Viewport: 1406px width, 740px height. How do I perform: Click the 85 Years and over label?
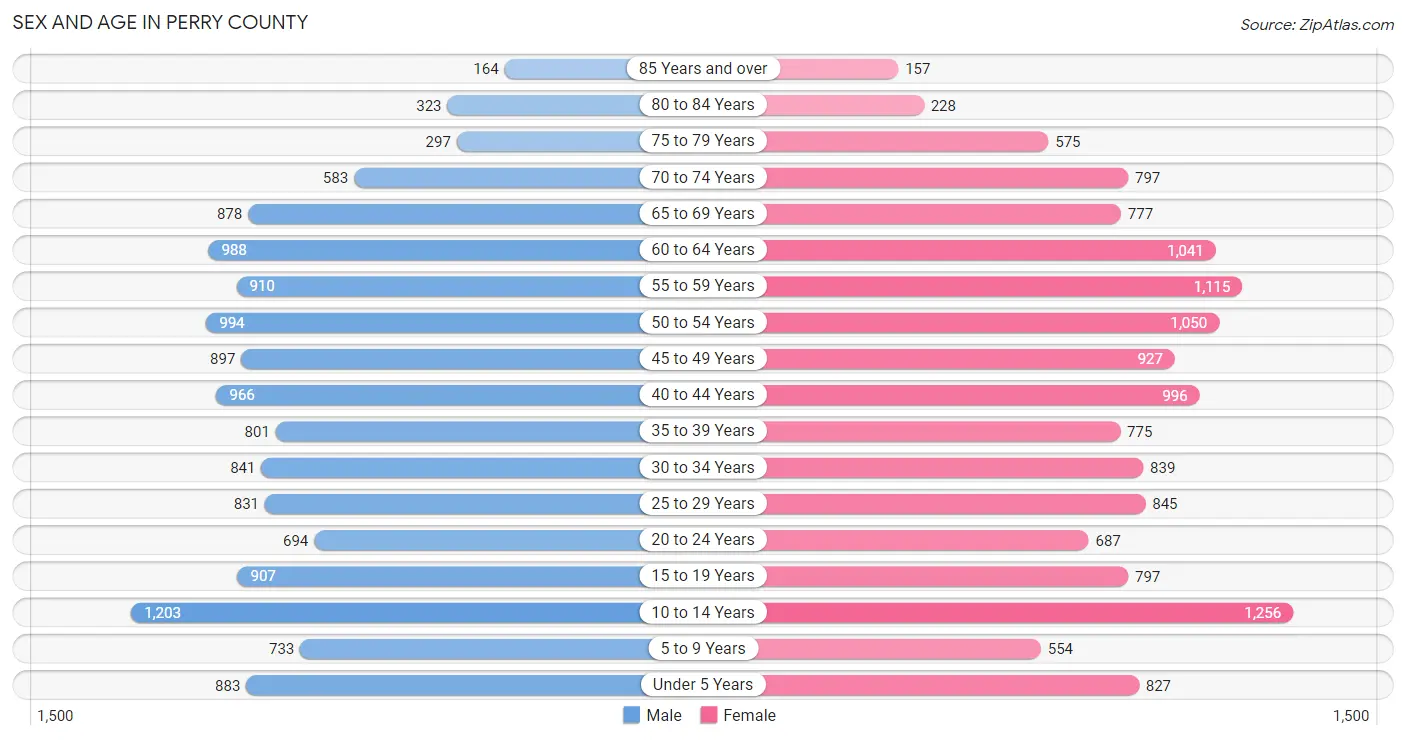(703, 68)
